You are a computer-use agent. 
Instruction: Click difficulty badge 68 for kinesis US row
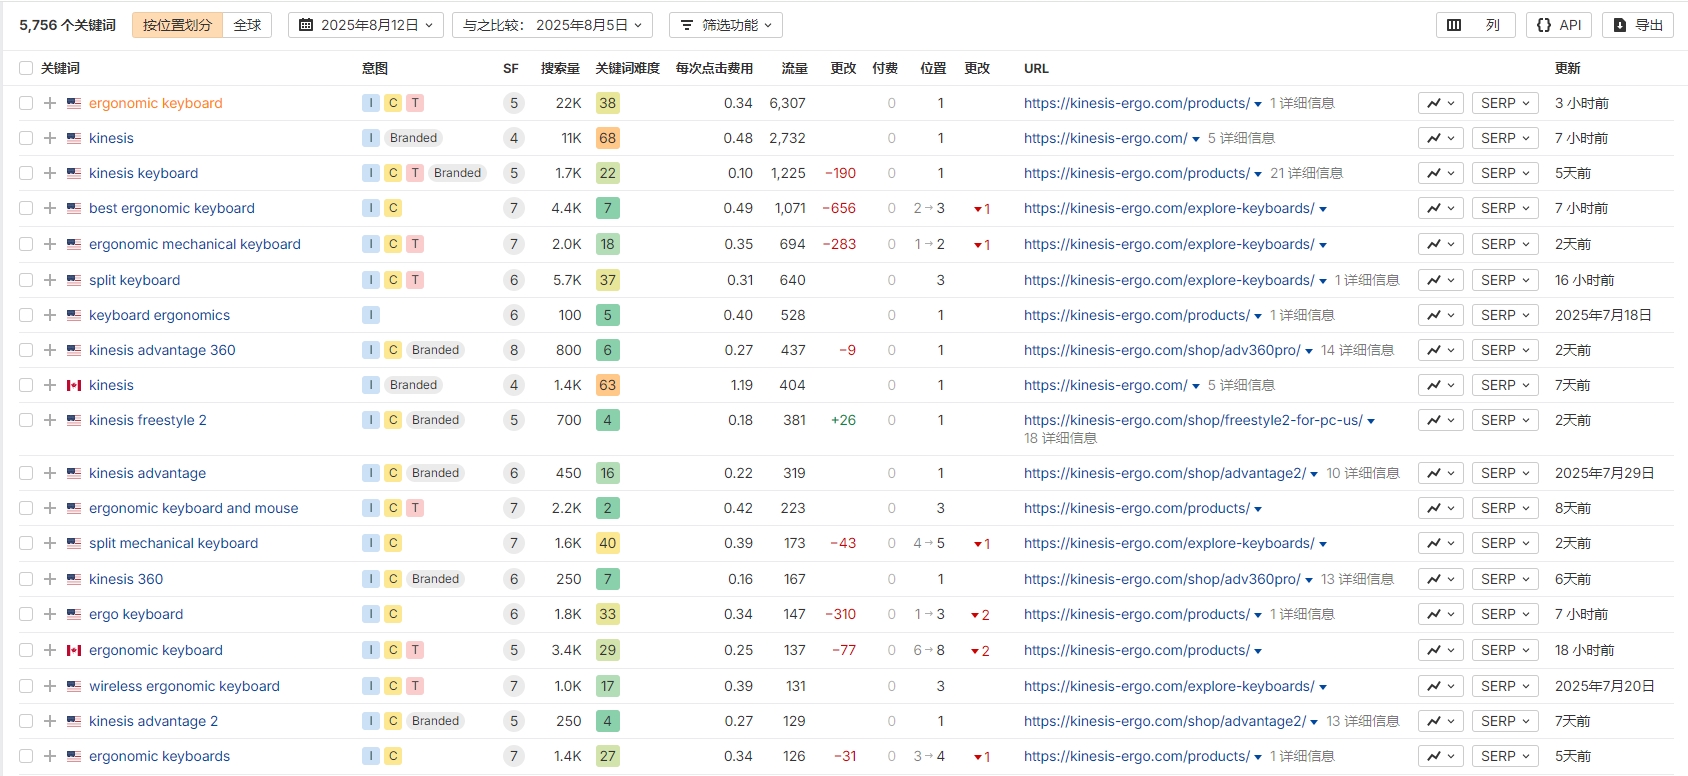tap(607, 138)
